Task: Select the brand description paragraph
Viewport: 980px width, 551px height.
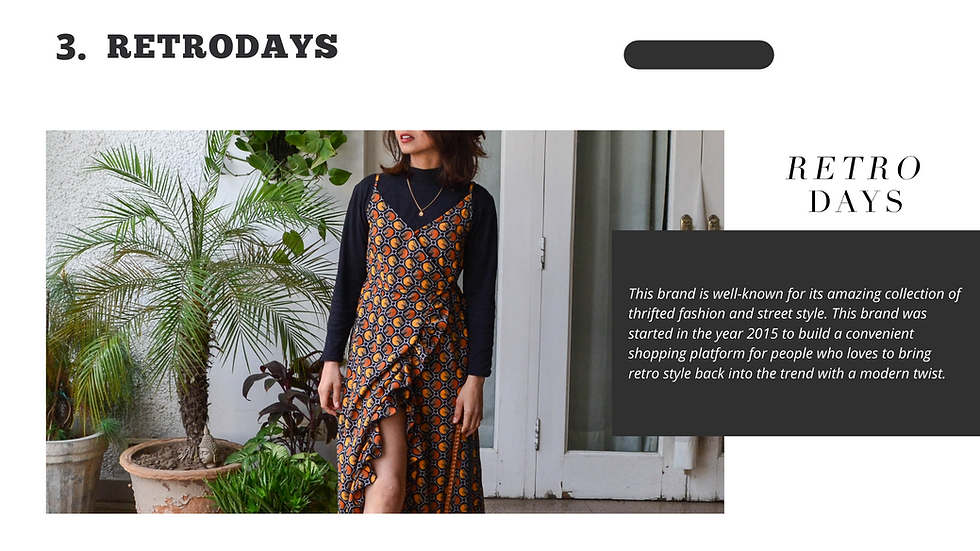Action: point(794,334)
